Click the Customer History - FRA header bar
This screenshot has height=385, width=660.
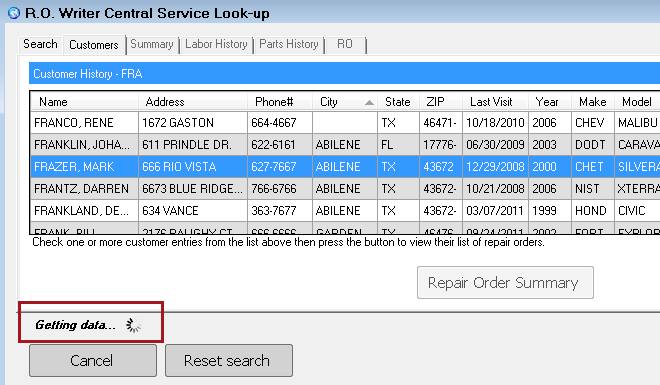pyautogui.click(x=344, y=74)
